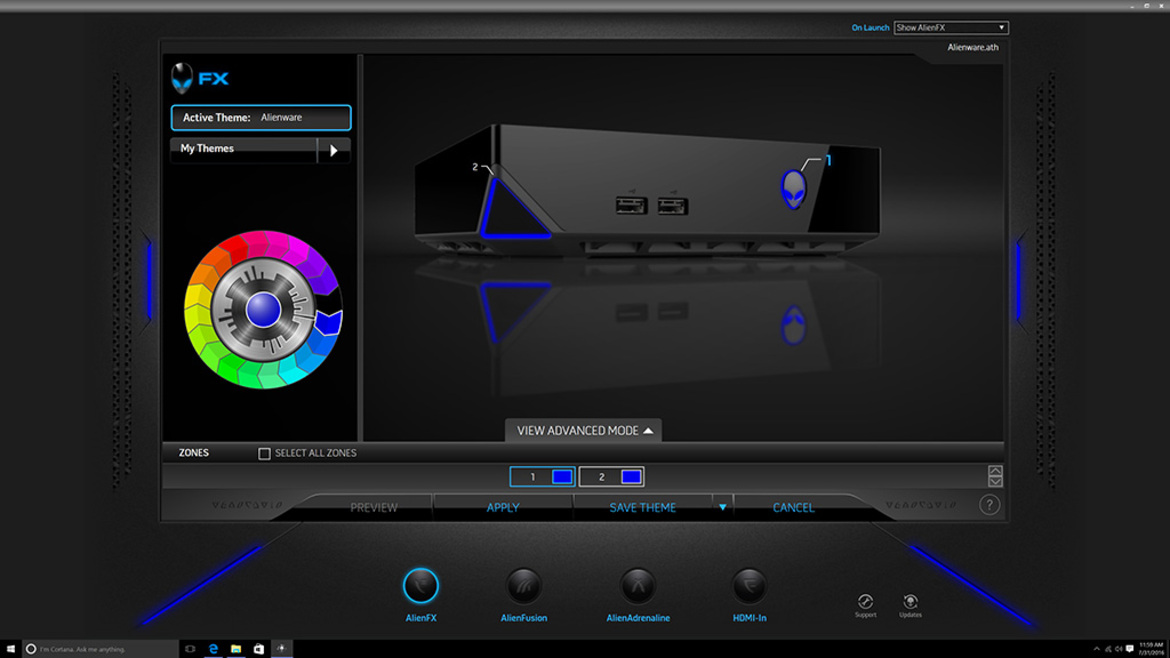Open the Save Theme dropdown arrow
This screenshot has width=1170, height=658.
[x=722, y=507]
